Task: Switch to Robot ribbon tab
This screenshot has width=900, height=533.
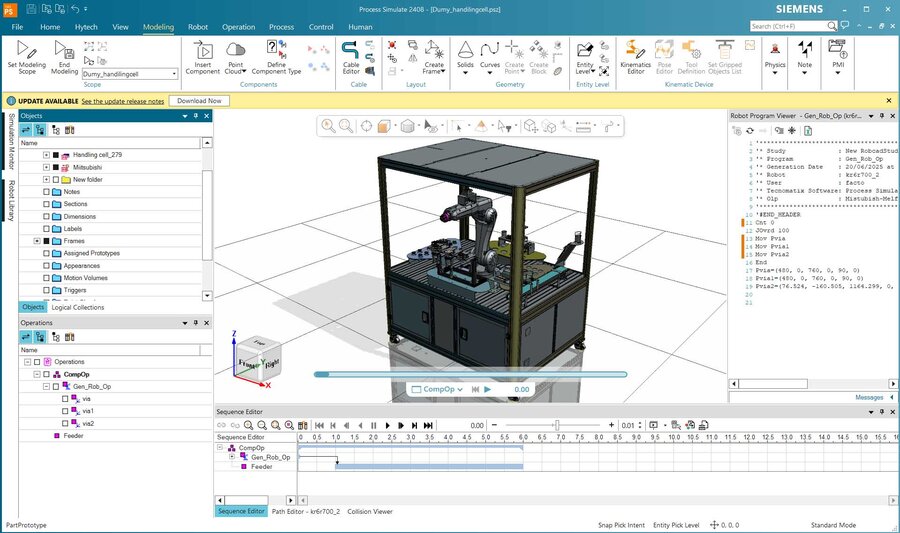Action: pyautogui.click(x=197, y=27)
